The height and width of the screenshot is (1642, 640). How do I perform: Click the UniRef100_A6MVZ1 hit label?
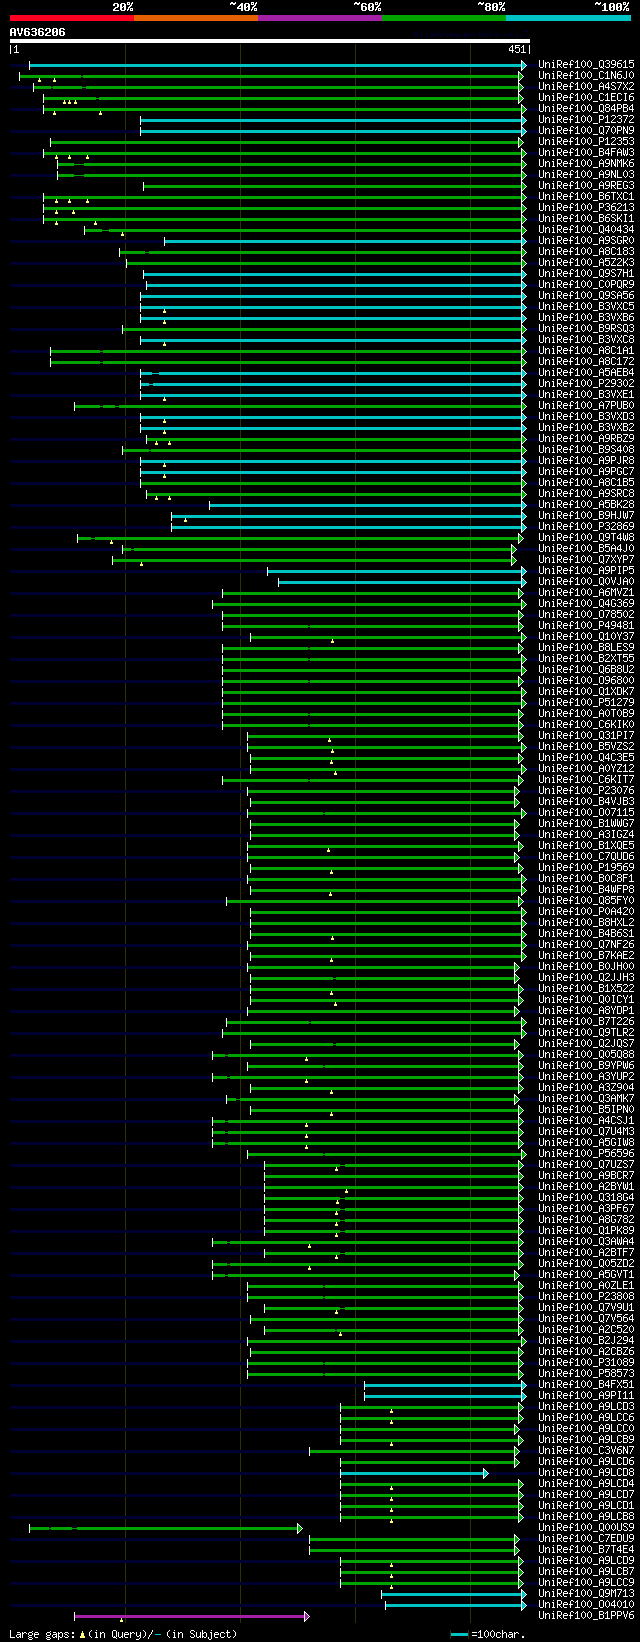pyautogui.click(x=586, y=592)
